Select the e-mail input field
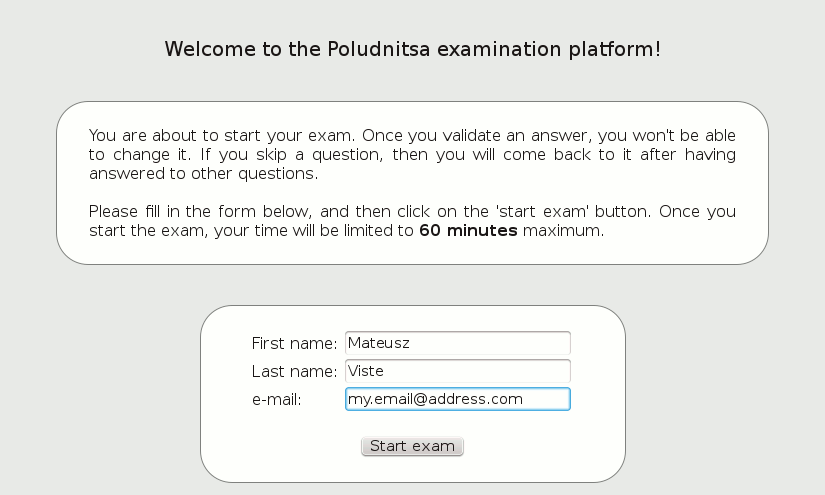Image resolution: width=825 pixels, height=495 pixels. point(457,399)
